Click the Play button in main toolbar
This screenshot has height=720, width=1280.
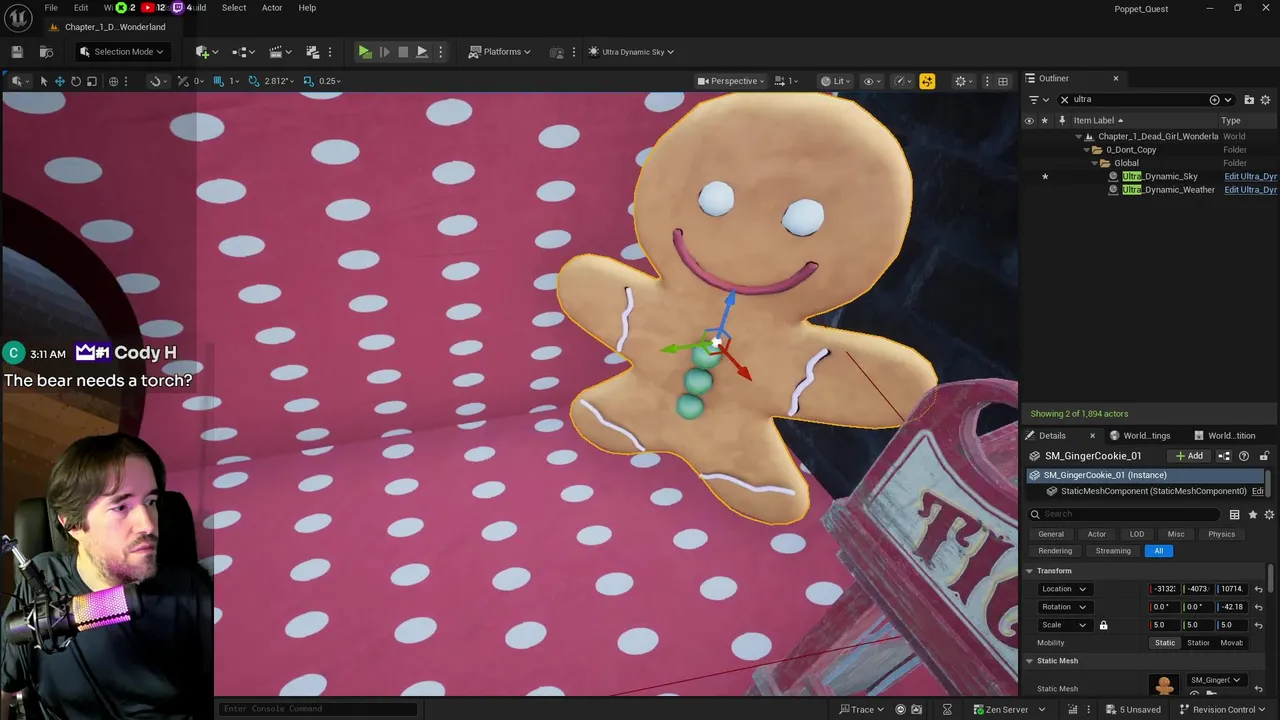click(x=365, y=52)
